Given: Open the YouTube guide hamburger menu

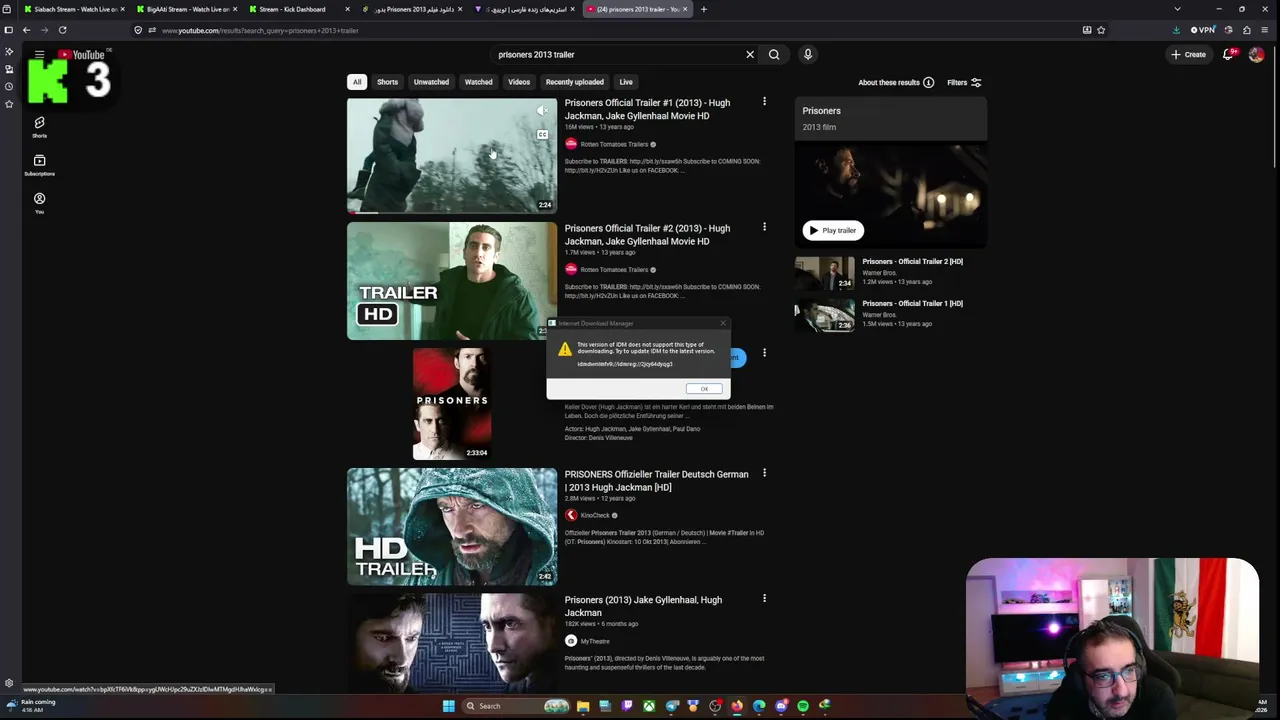Looking at the screenshot, I should (x=39, y=55).
